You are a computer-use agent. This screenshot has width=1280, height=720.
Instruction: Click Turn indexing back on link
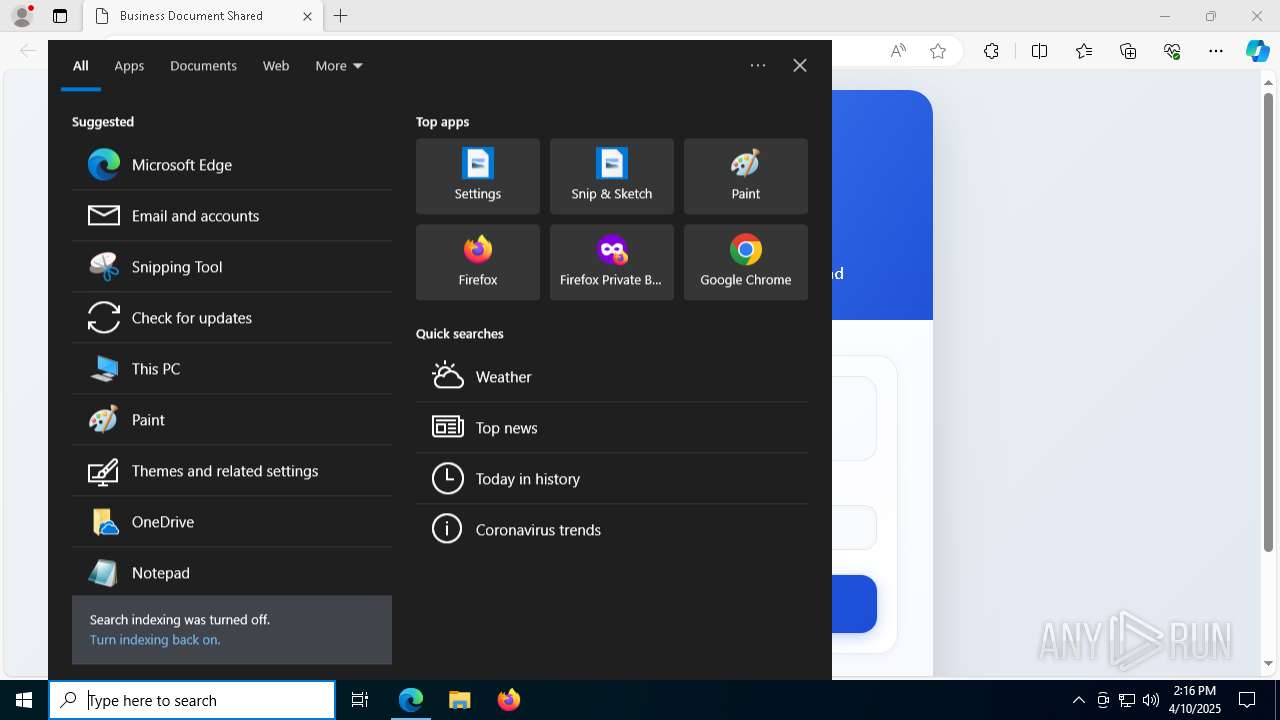[155, 640]
